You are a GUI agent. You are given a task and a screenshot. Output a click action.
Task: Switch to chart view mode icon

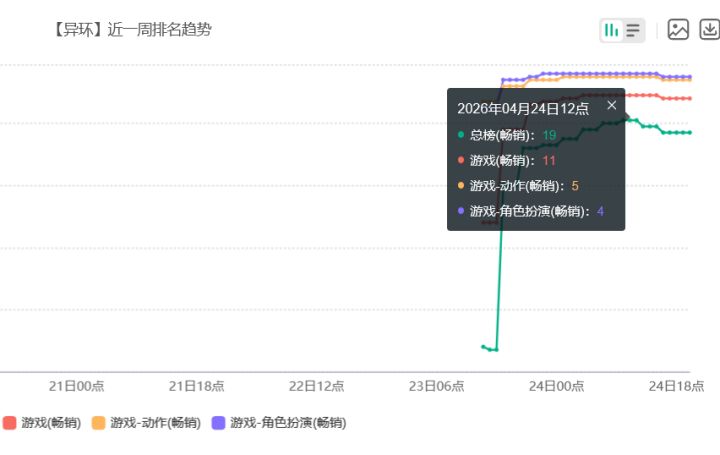click(611, 30)
